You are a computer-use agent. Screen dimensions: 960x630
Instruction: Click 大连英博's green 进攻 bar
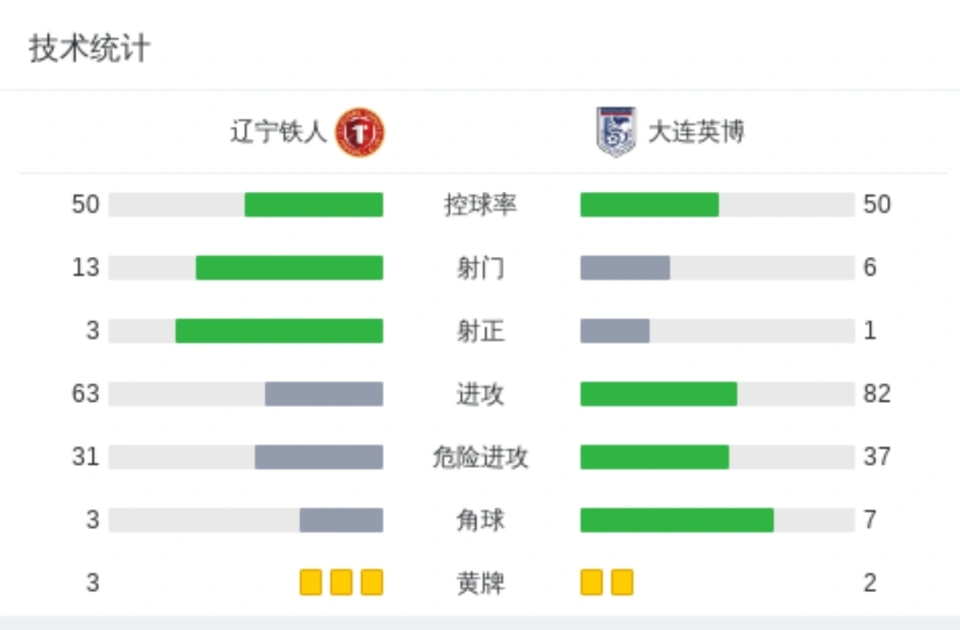point(659,394)
